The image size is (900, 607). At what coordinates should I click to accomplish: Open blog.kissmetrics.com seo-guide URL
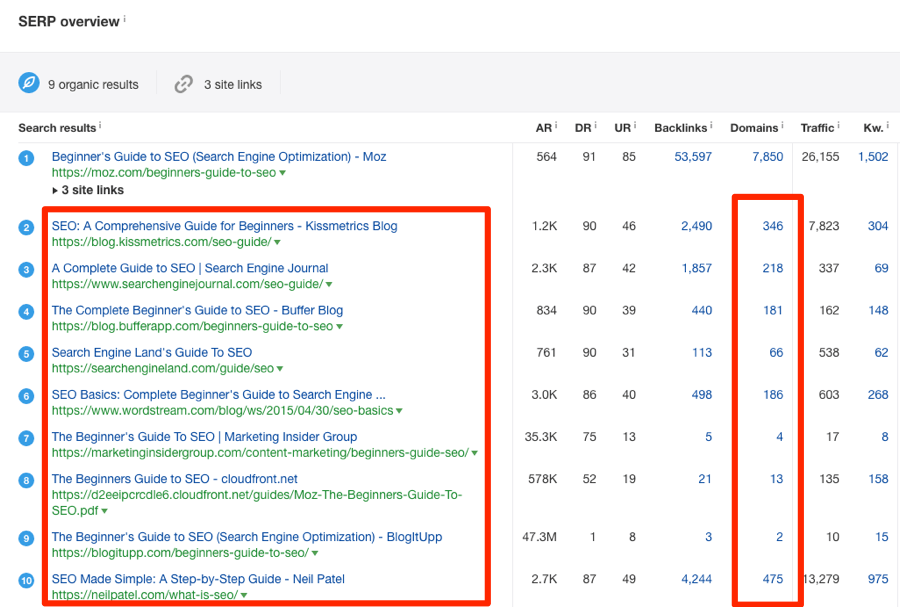[x=161, y=242]
